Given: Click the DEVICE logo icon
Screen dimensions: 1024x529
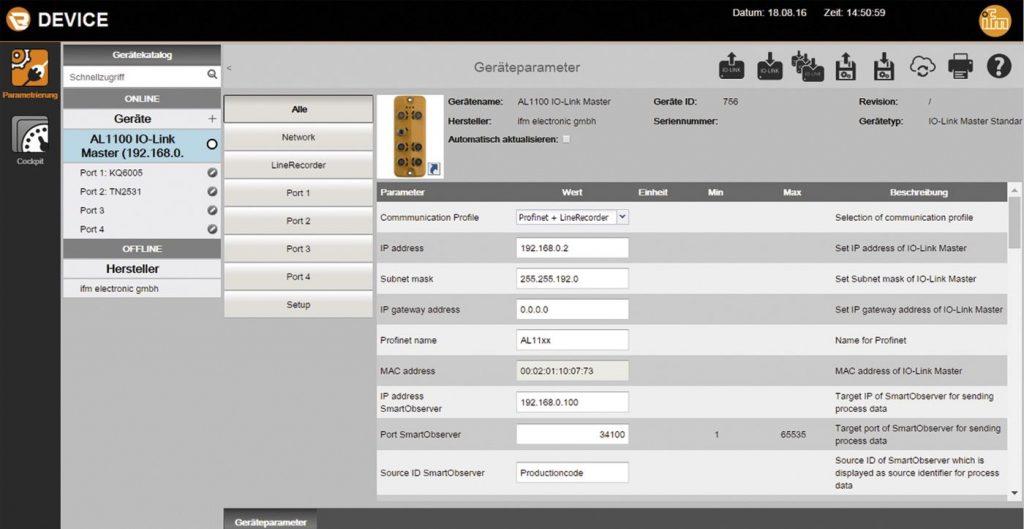Looking at the screenshot, I should [18, 19].
